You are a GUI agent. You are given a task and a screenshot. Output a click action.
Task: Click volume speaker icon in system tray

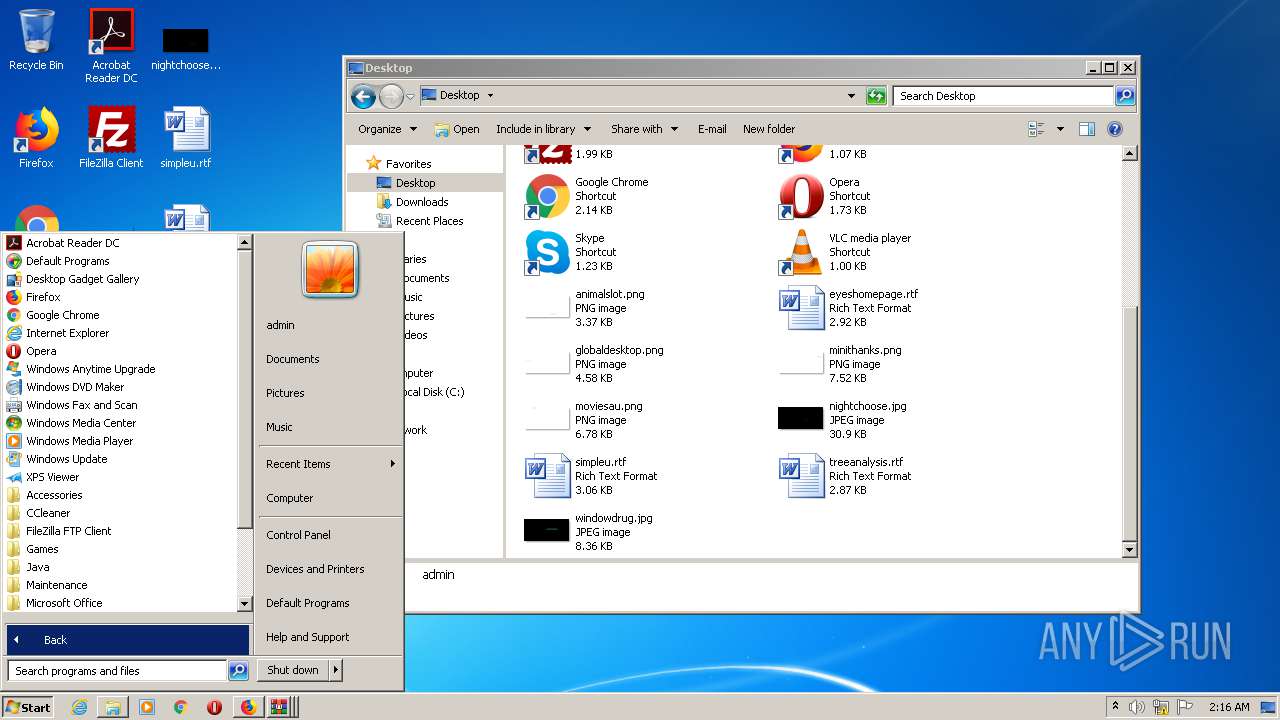pyautogui.click(x=1137, y=707)
